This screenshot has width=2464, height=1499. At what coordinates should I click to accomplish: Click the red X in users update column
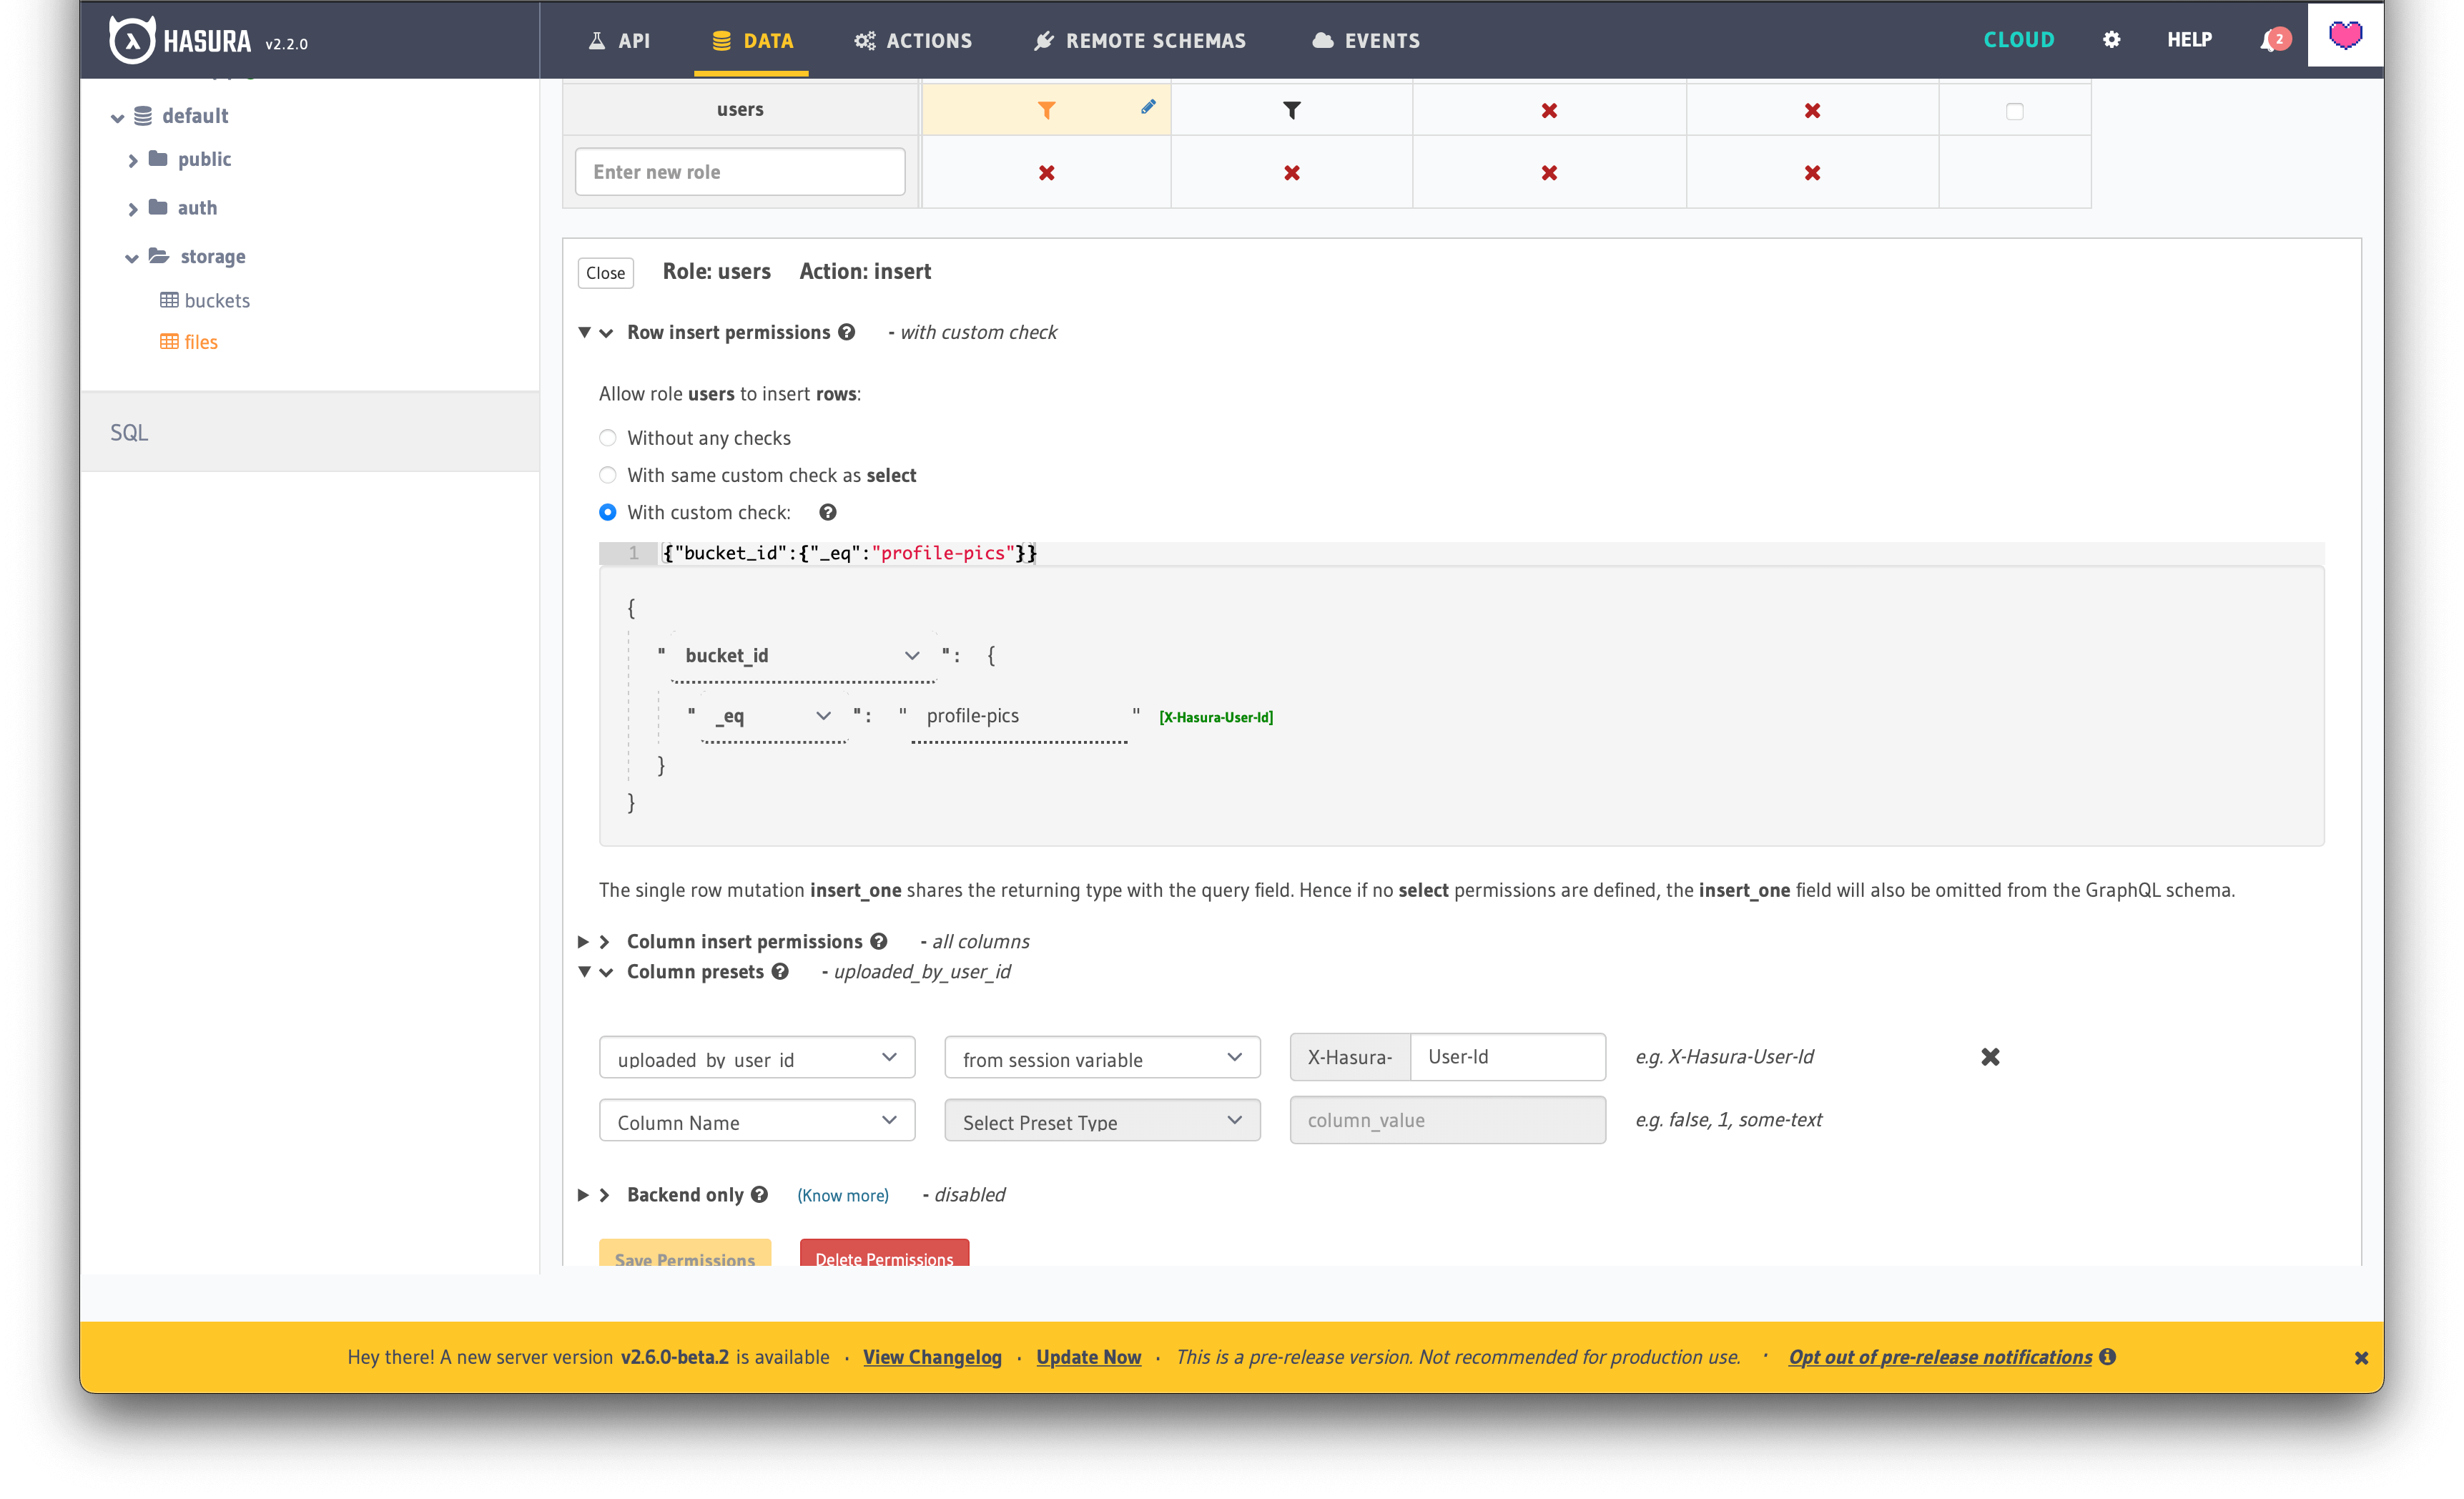click(1549, 110)
